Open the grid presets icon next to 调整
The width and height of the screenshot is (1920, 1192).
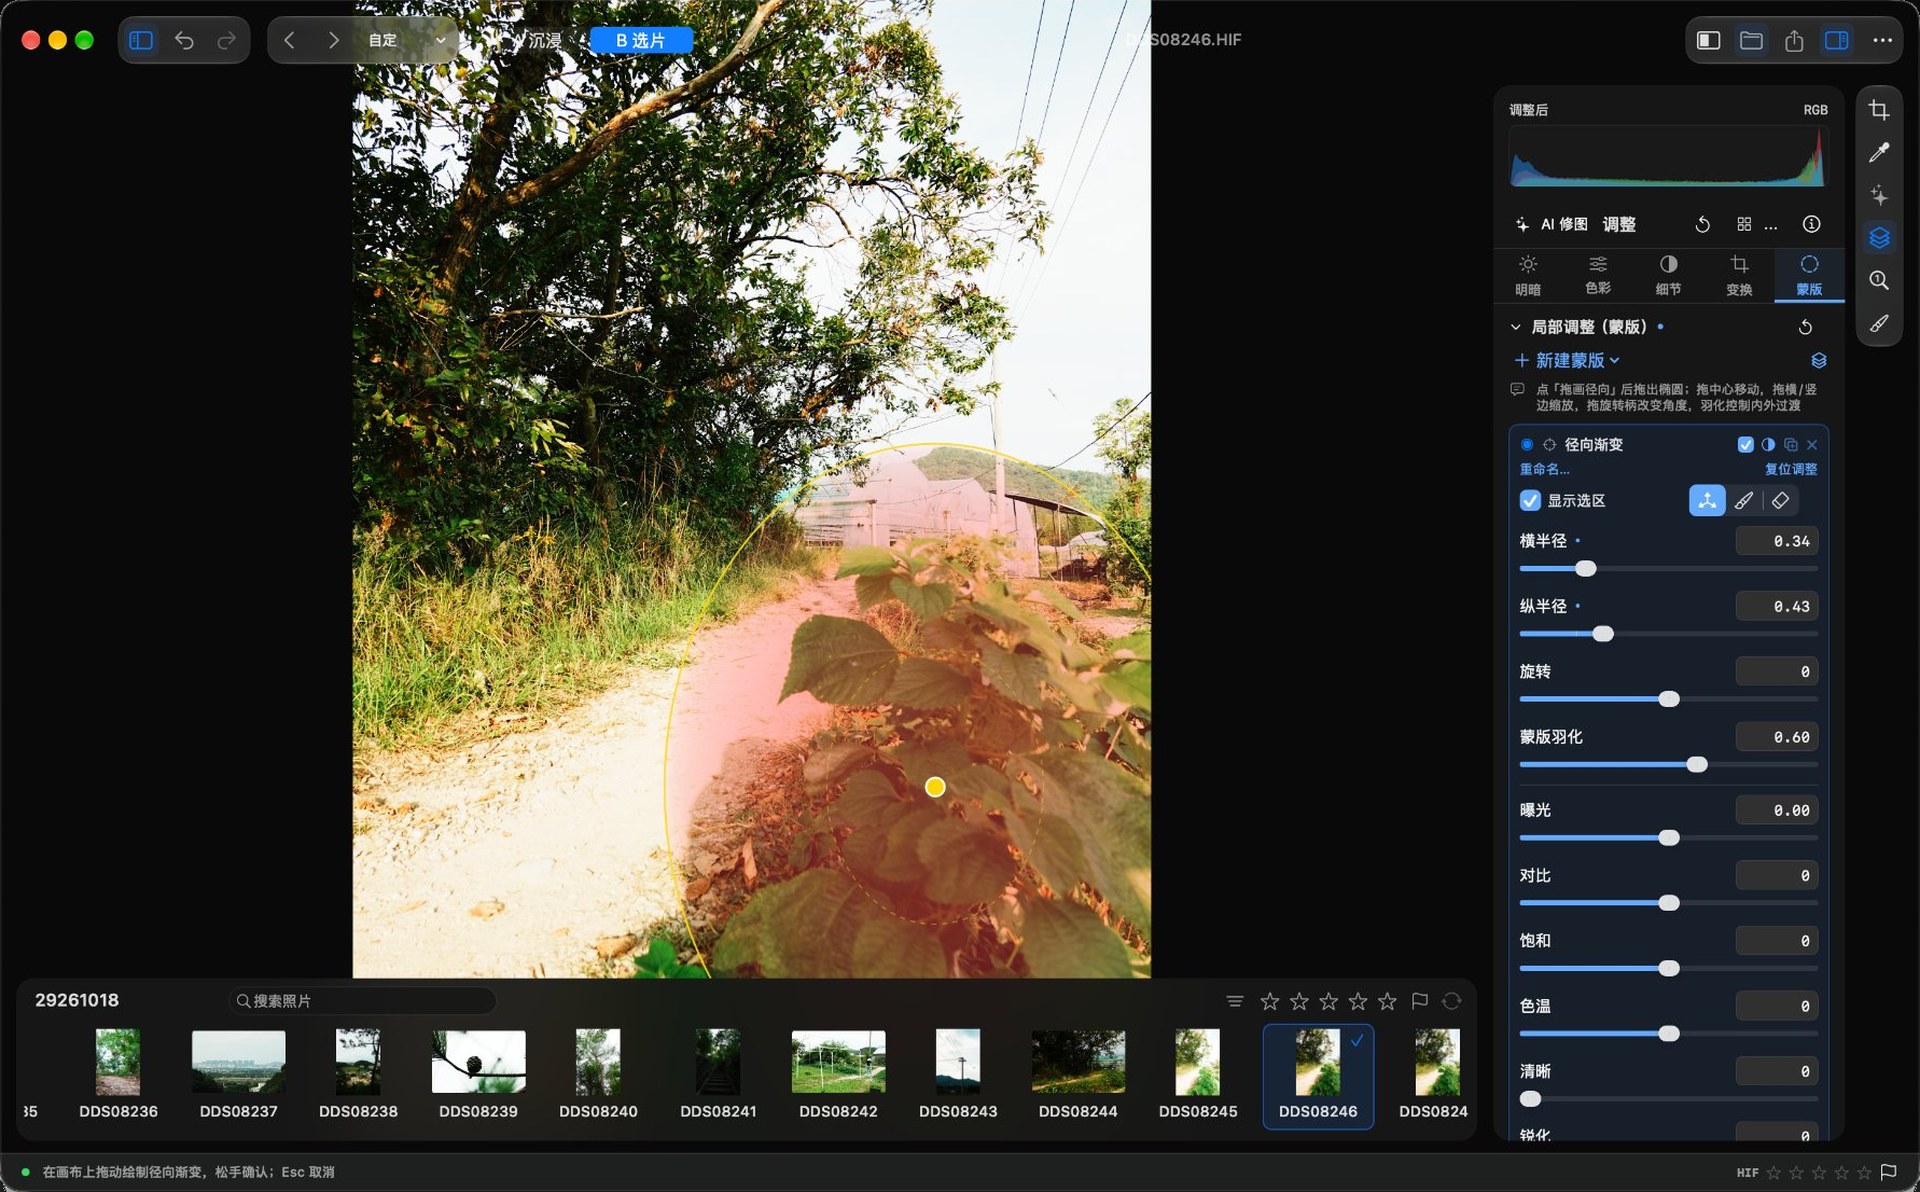pyautogui.click(x=1744, y=224)
